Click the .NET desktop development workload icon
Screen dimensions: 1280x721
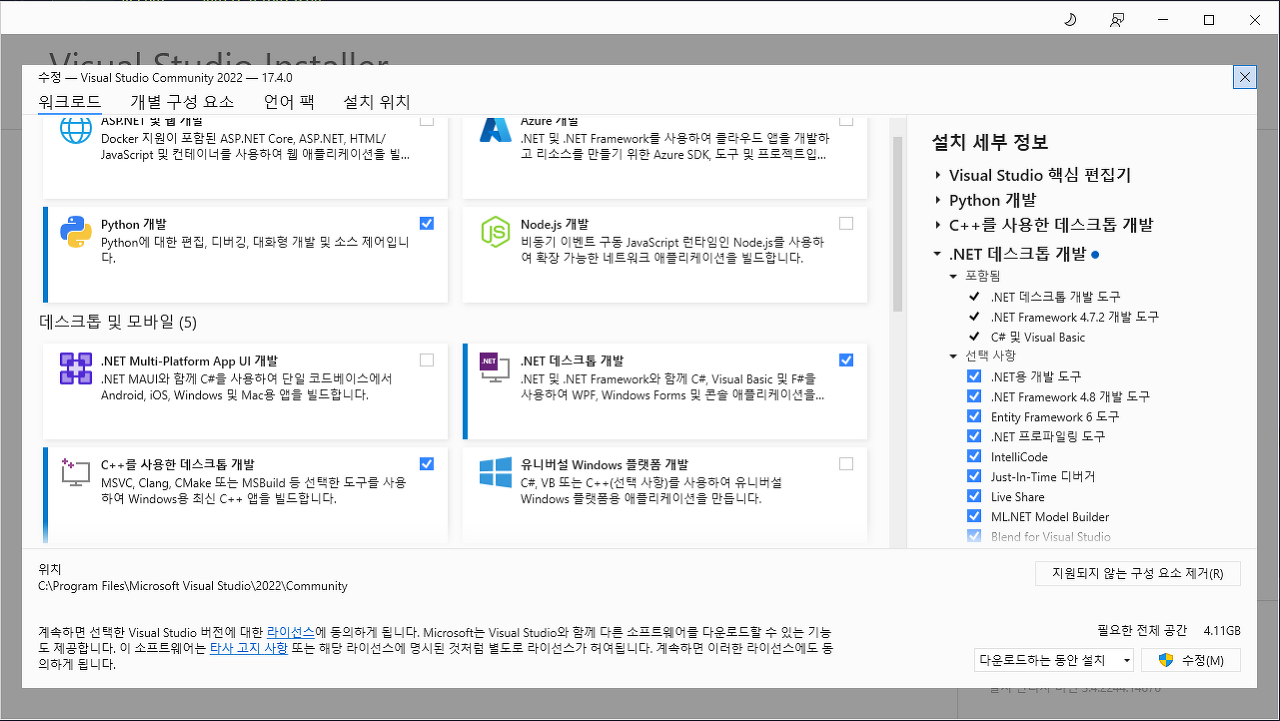pos(496,369)
